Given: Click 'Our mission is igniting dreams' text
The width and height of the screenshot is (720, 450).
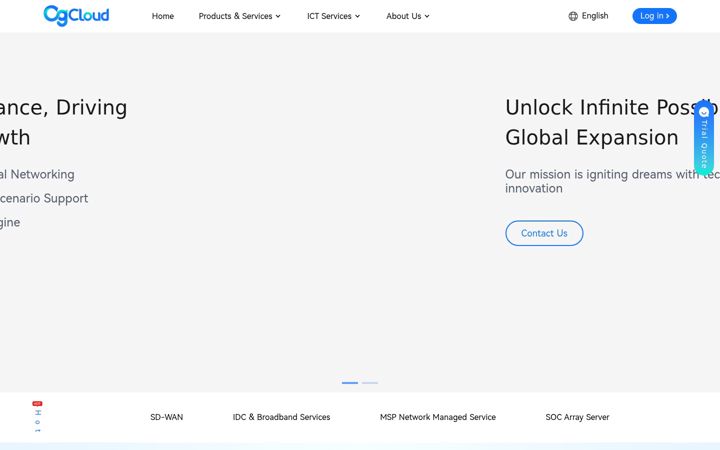Looking at the screenshot, I should coord(589,174).
